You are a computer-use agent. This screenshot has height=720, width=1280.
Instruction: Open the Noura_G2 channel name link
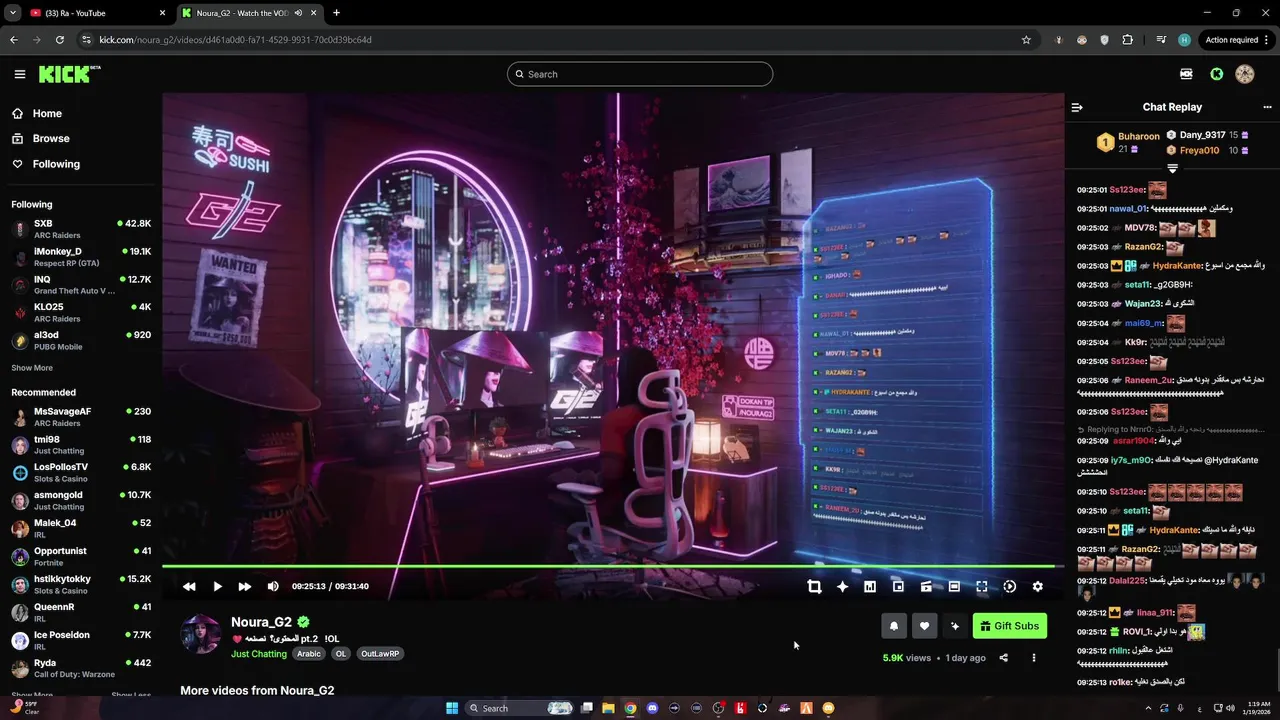[x=261, y=622]
